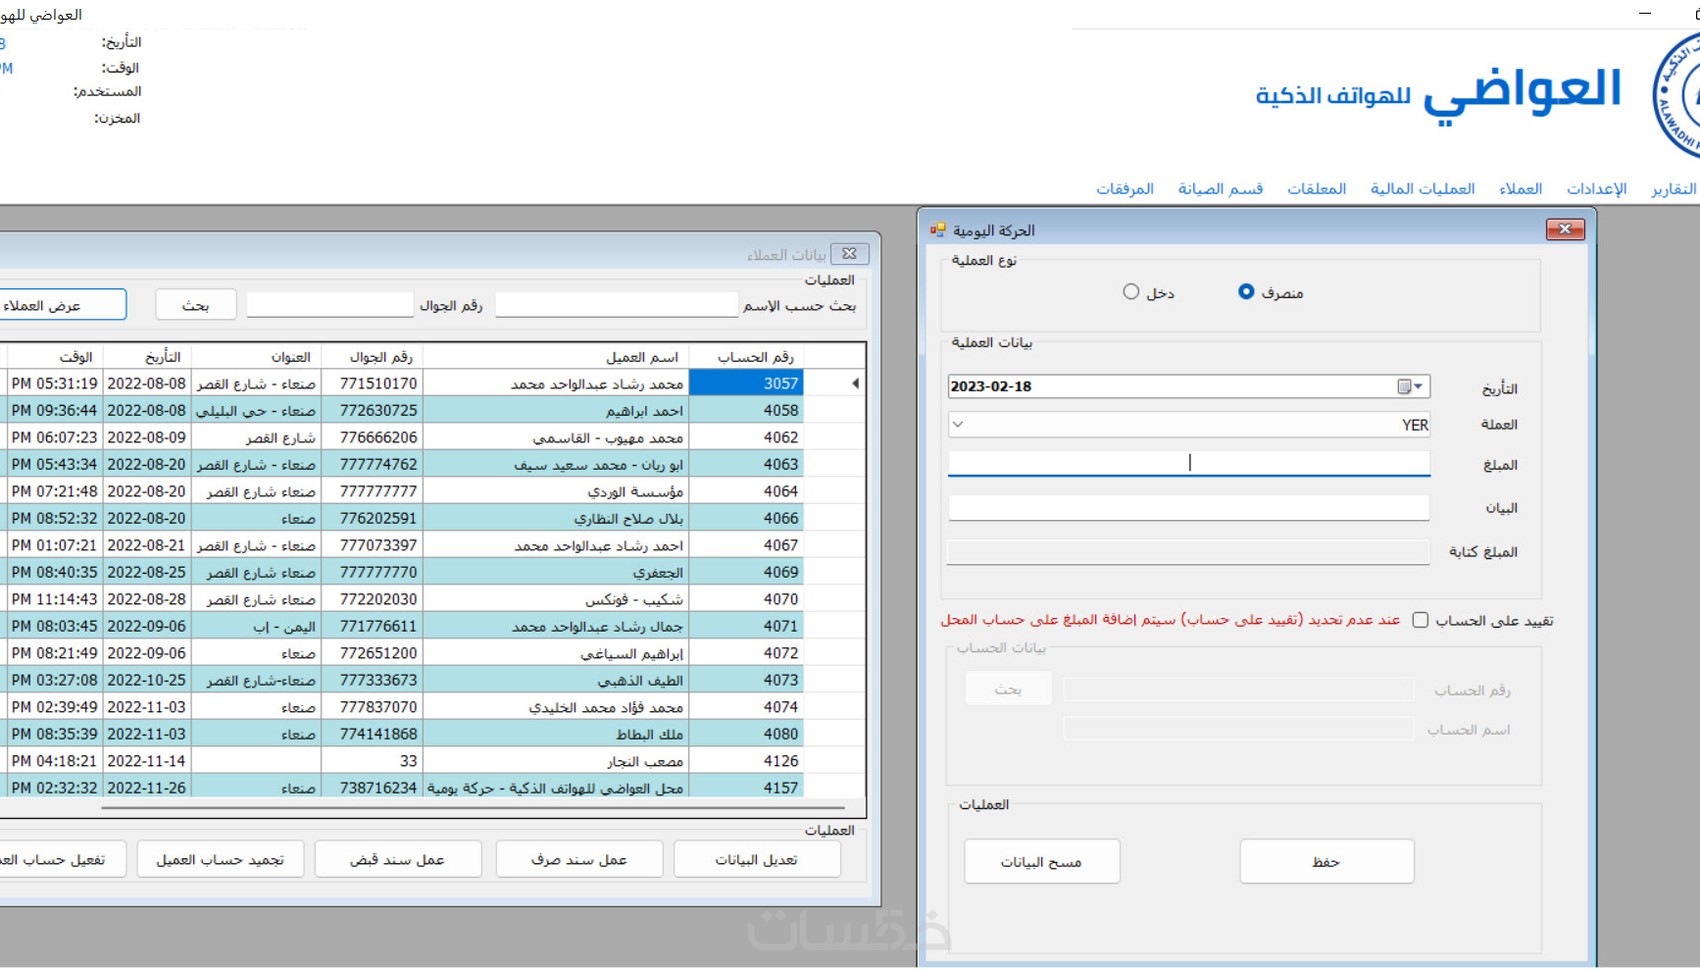Minimize the main application window
This screenshot has height=970, width=1700.
pos(1645,13)
